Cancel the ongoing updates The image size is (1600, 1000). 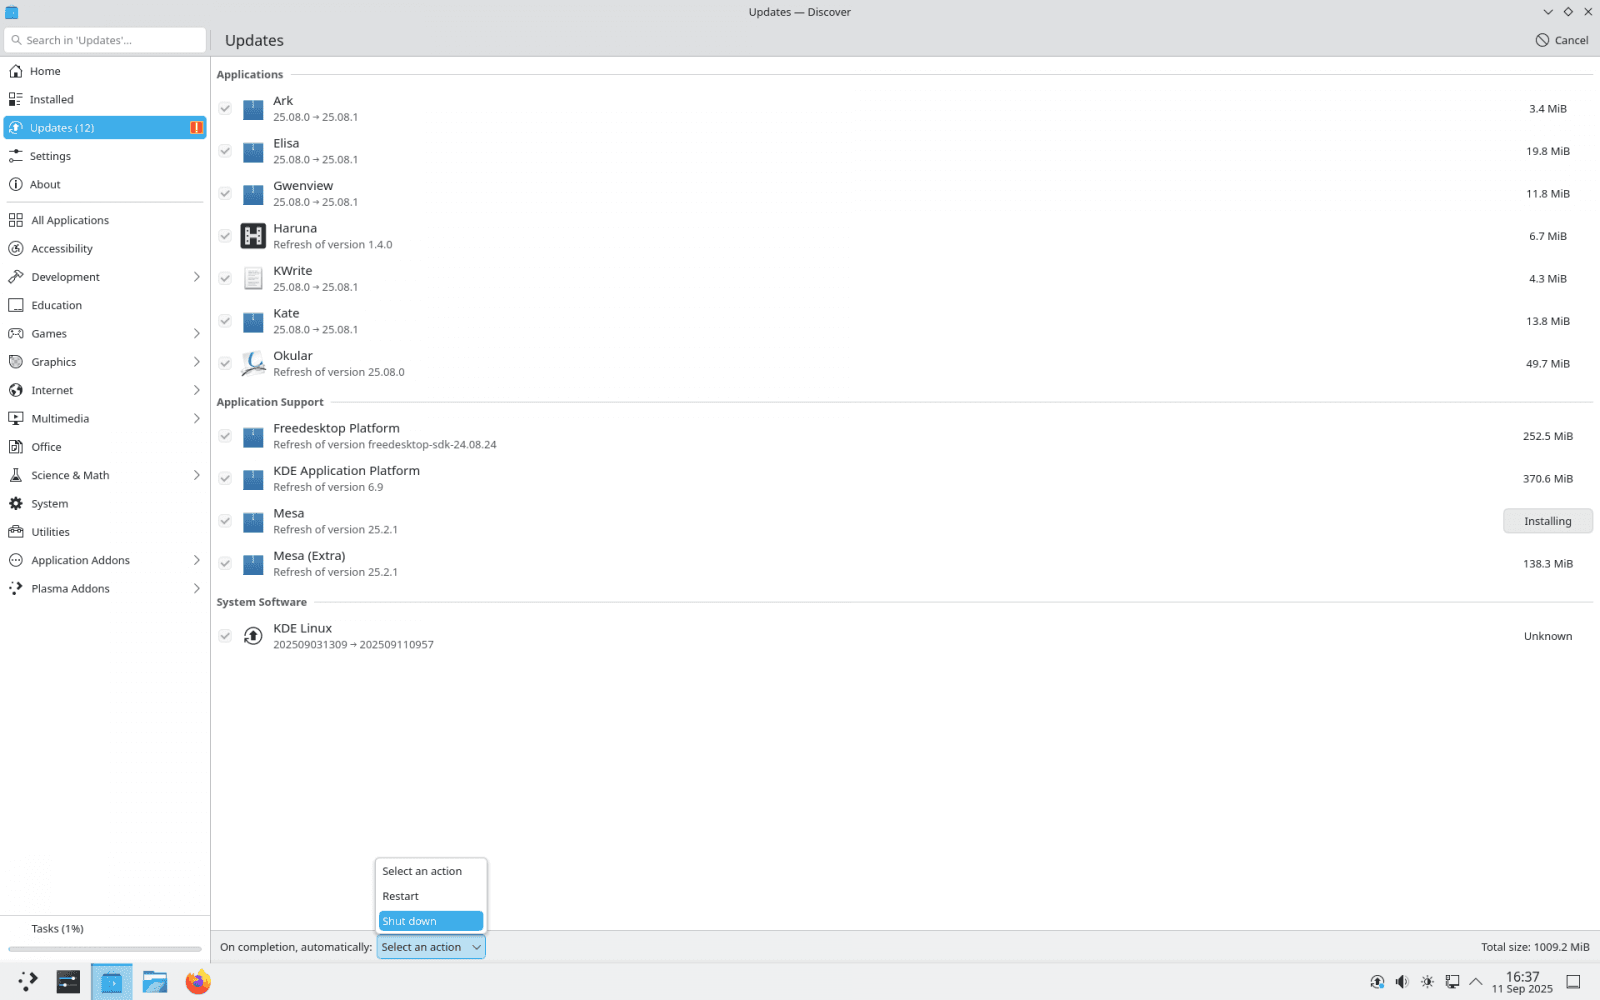1562,40
